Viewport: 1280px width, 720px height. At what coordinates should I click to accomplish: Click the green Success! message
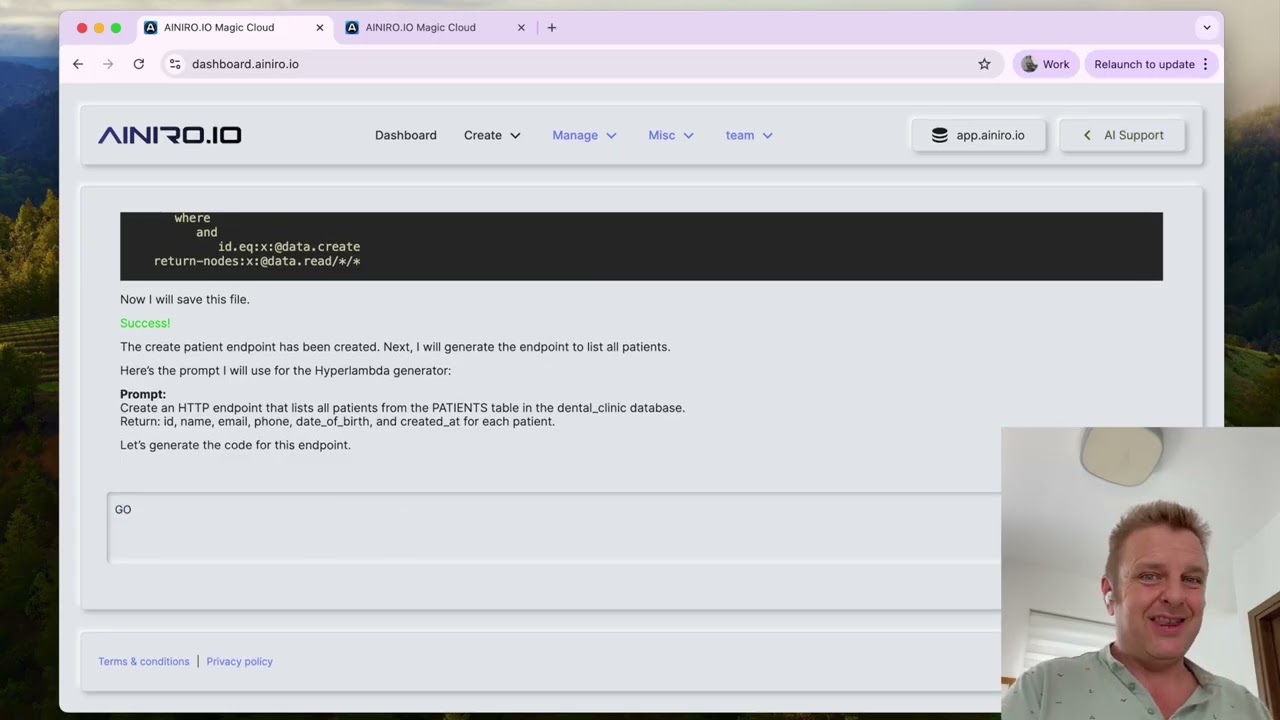[145, 323]
